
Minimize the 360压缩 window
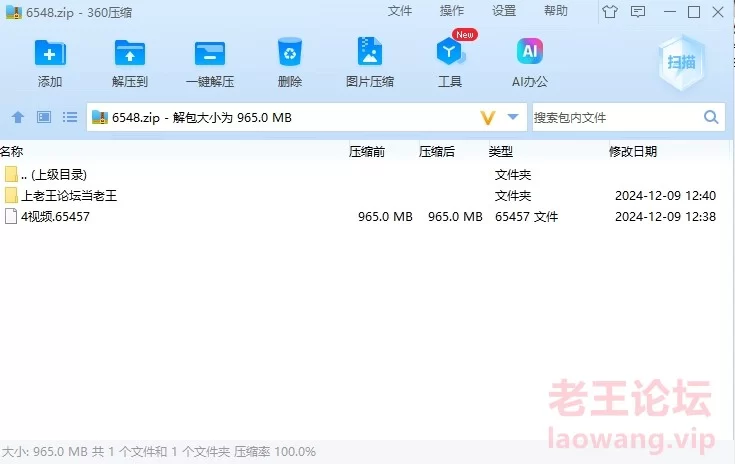click(x=670, y=11)
